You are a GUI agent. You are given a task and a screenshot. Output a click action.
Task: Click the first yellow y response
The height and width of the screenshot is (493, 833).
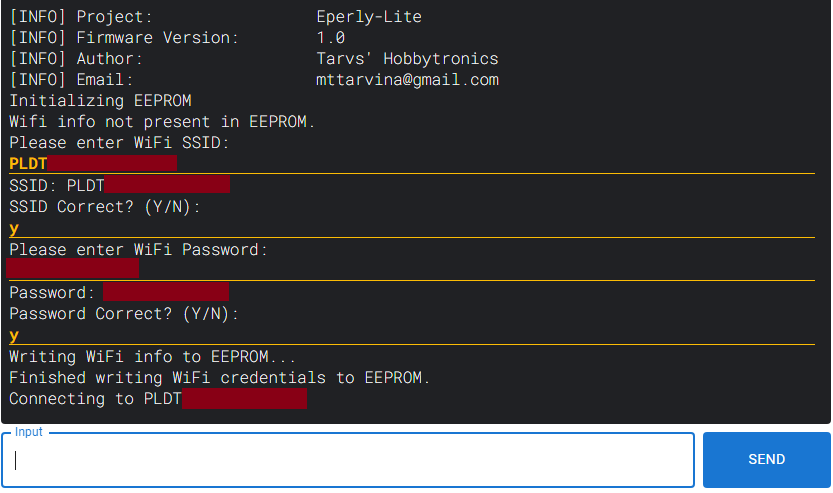14,229
